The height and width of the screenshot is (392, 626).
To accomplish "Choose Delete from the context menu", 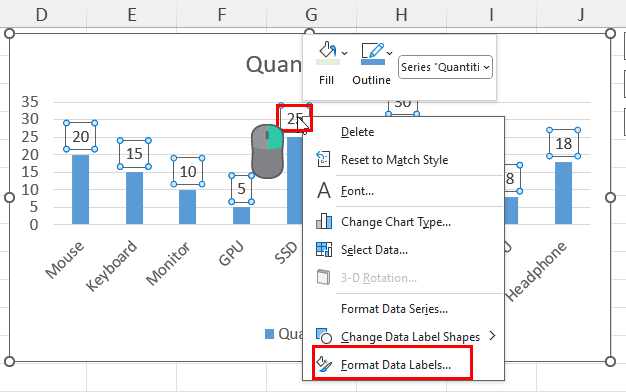I will pos(404,132).
